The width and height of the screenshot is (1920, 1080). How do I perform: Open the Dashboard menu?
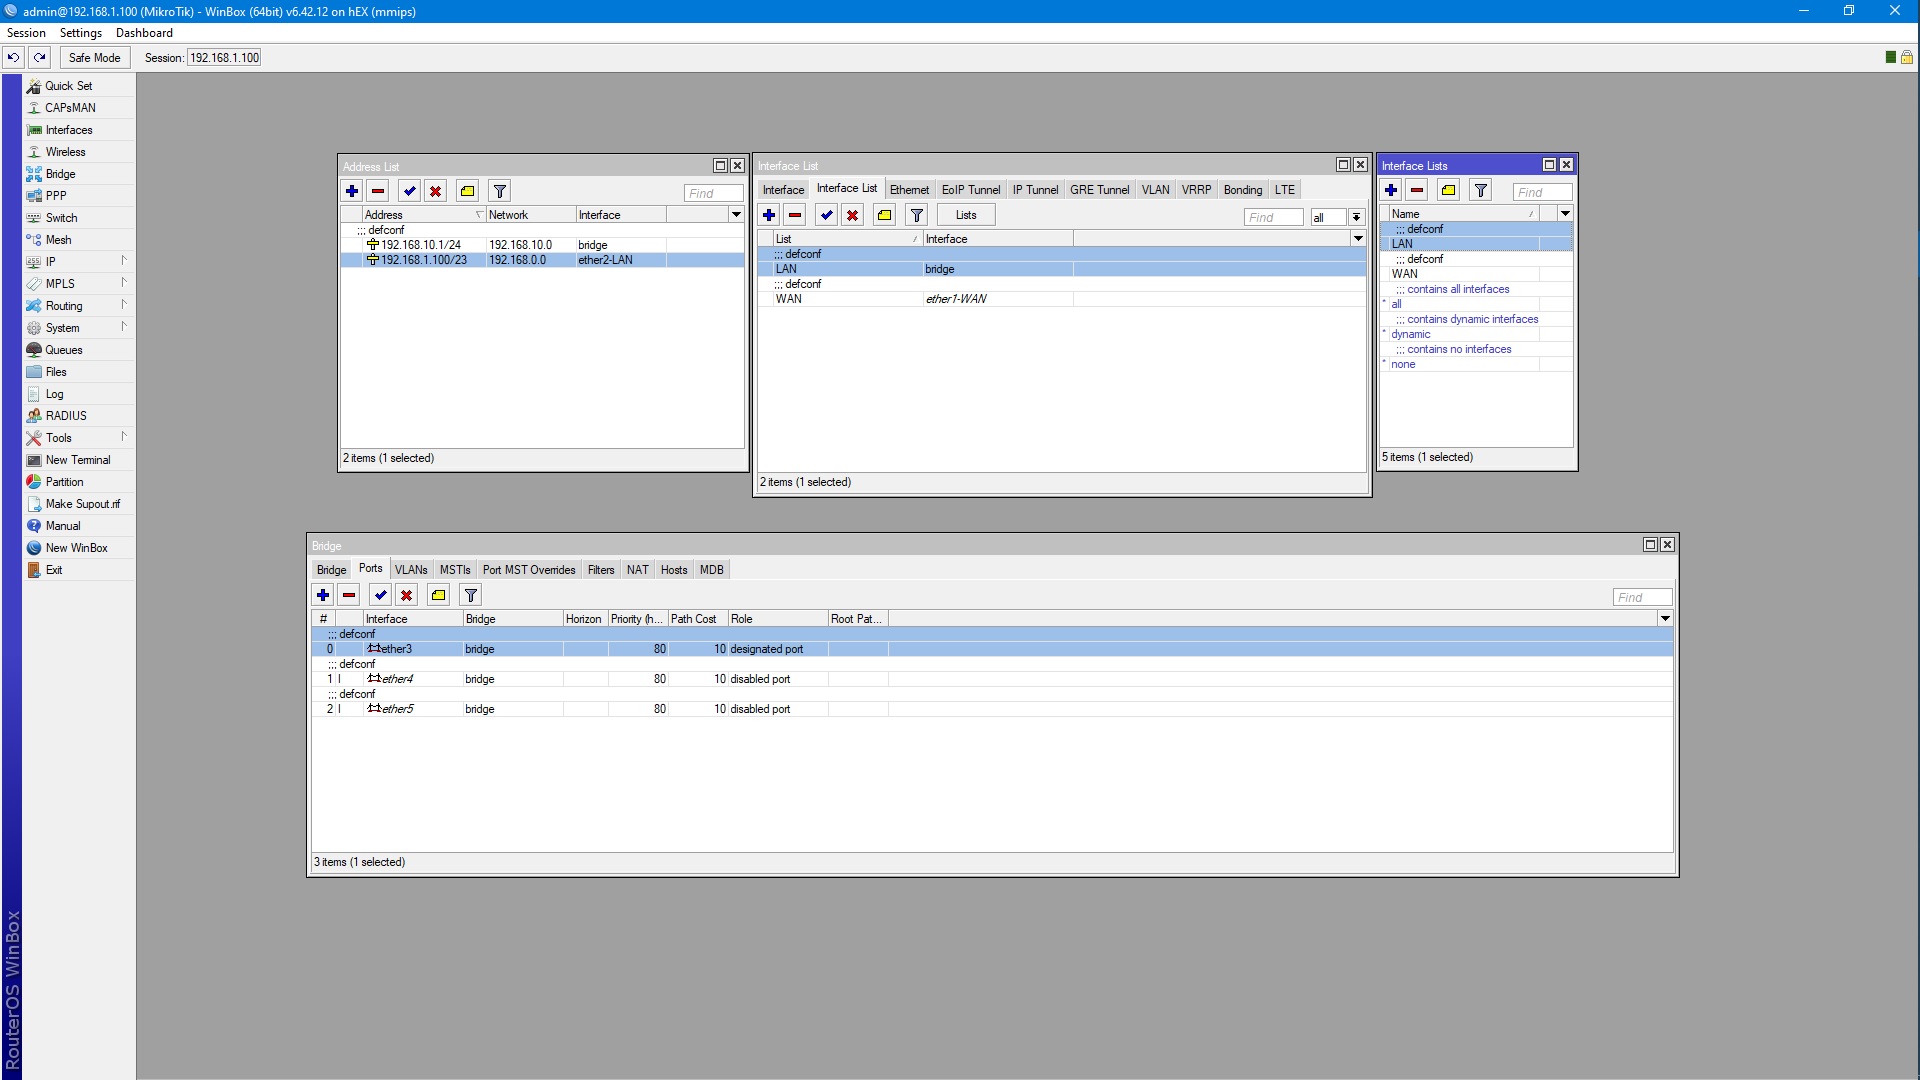point(144,33)
